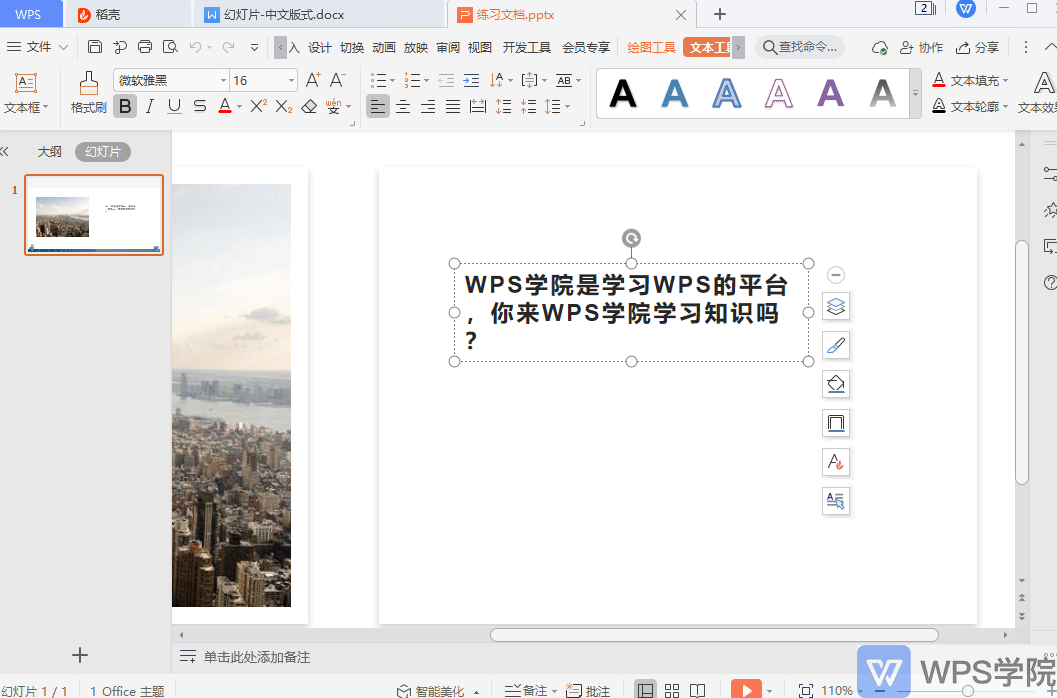This screenshot has height=698, width=1057.
Task: Click the bottom text-selection icon in floating toolbar
Action: 836,501
